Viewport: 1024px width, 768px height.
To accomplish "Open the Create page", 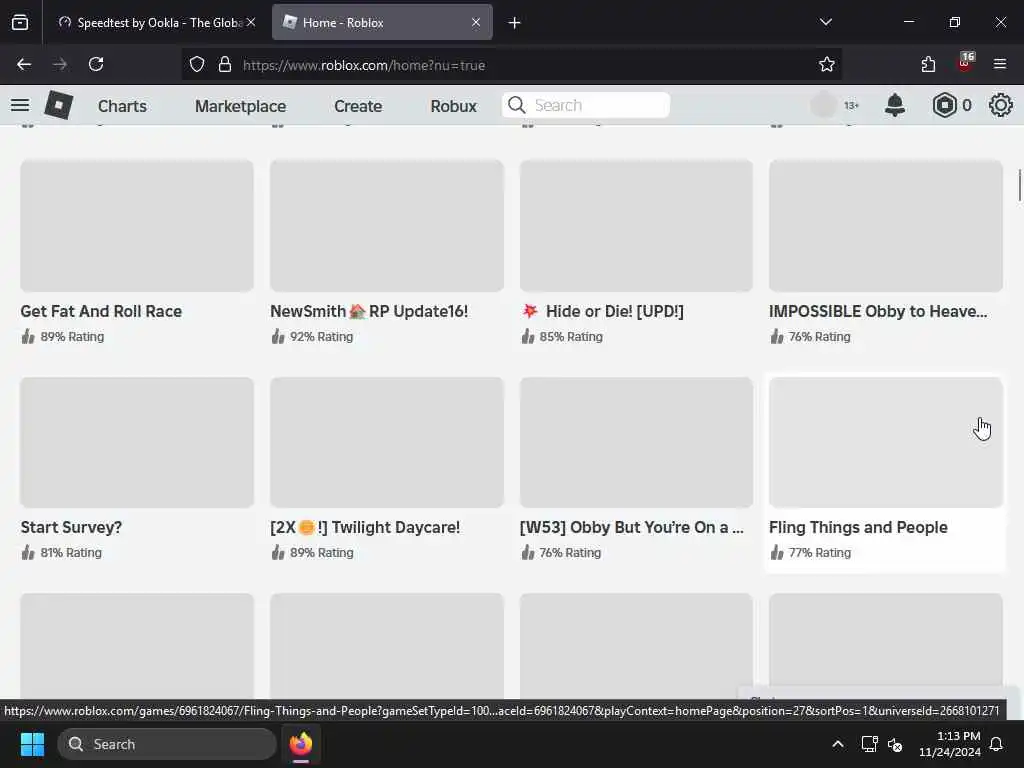I will 358,106.
